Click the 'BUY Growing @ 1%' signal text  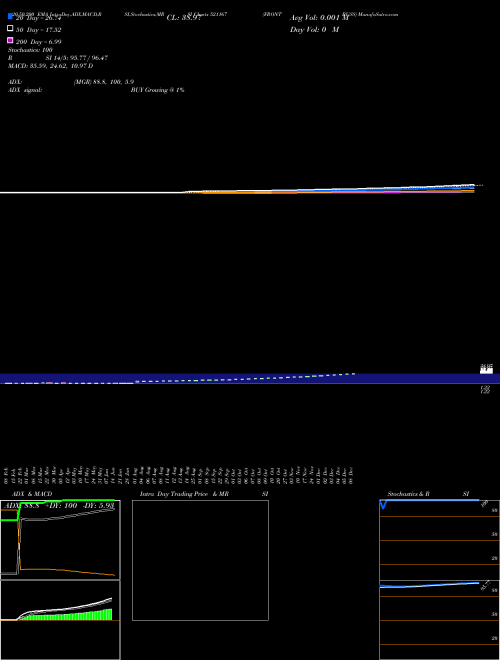coord(157,90)
